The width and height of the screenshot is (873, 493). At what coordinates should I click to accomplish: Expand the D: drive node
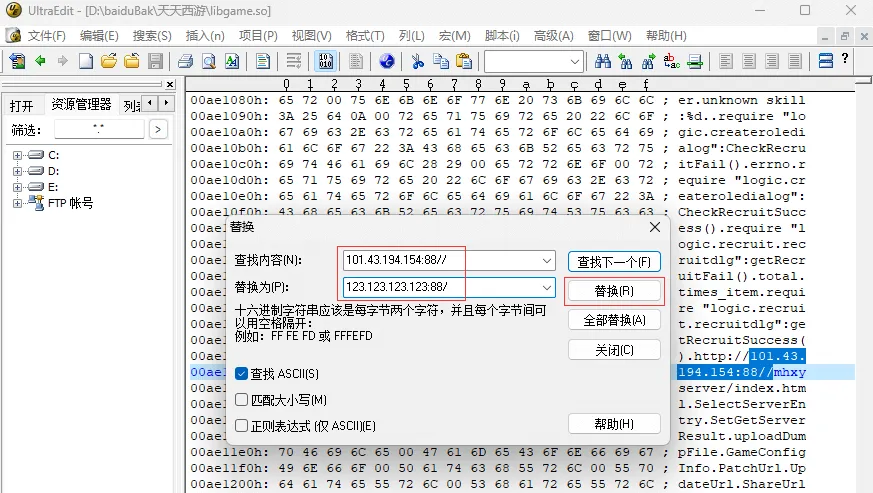pos(17,171)
